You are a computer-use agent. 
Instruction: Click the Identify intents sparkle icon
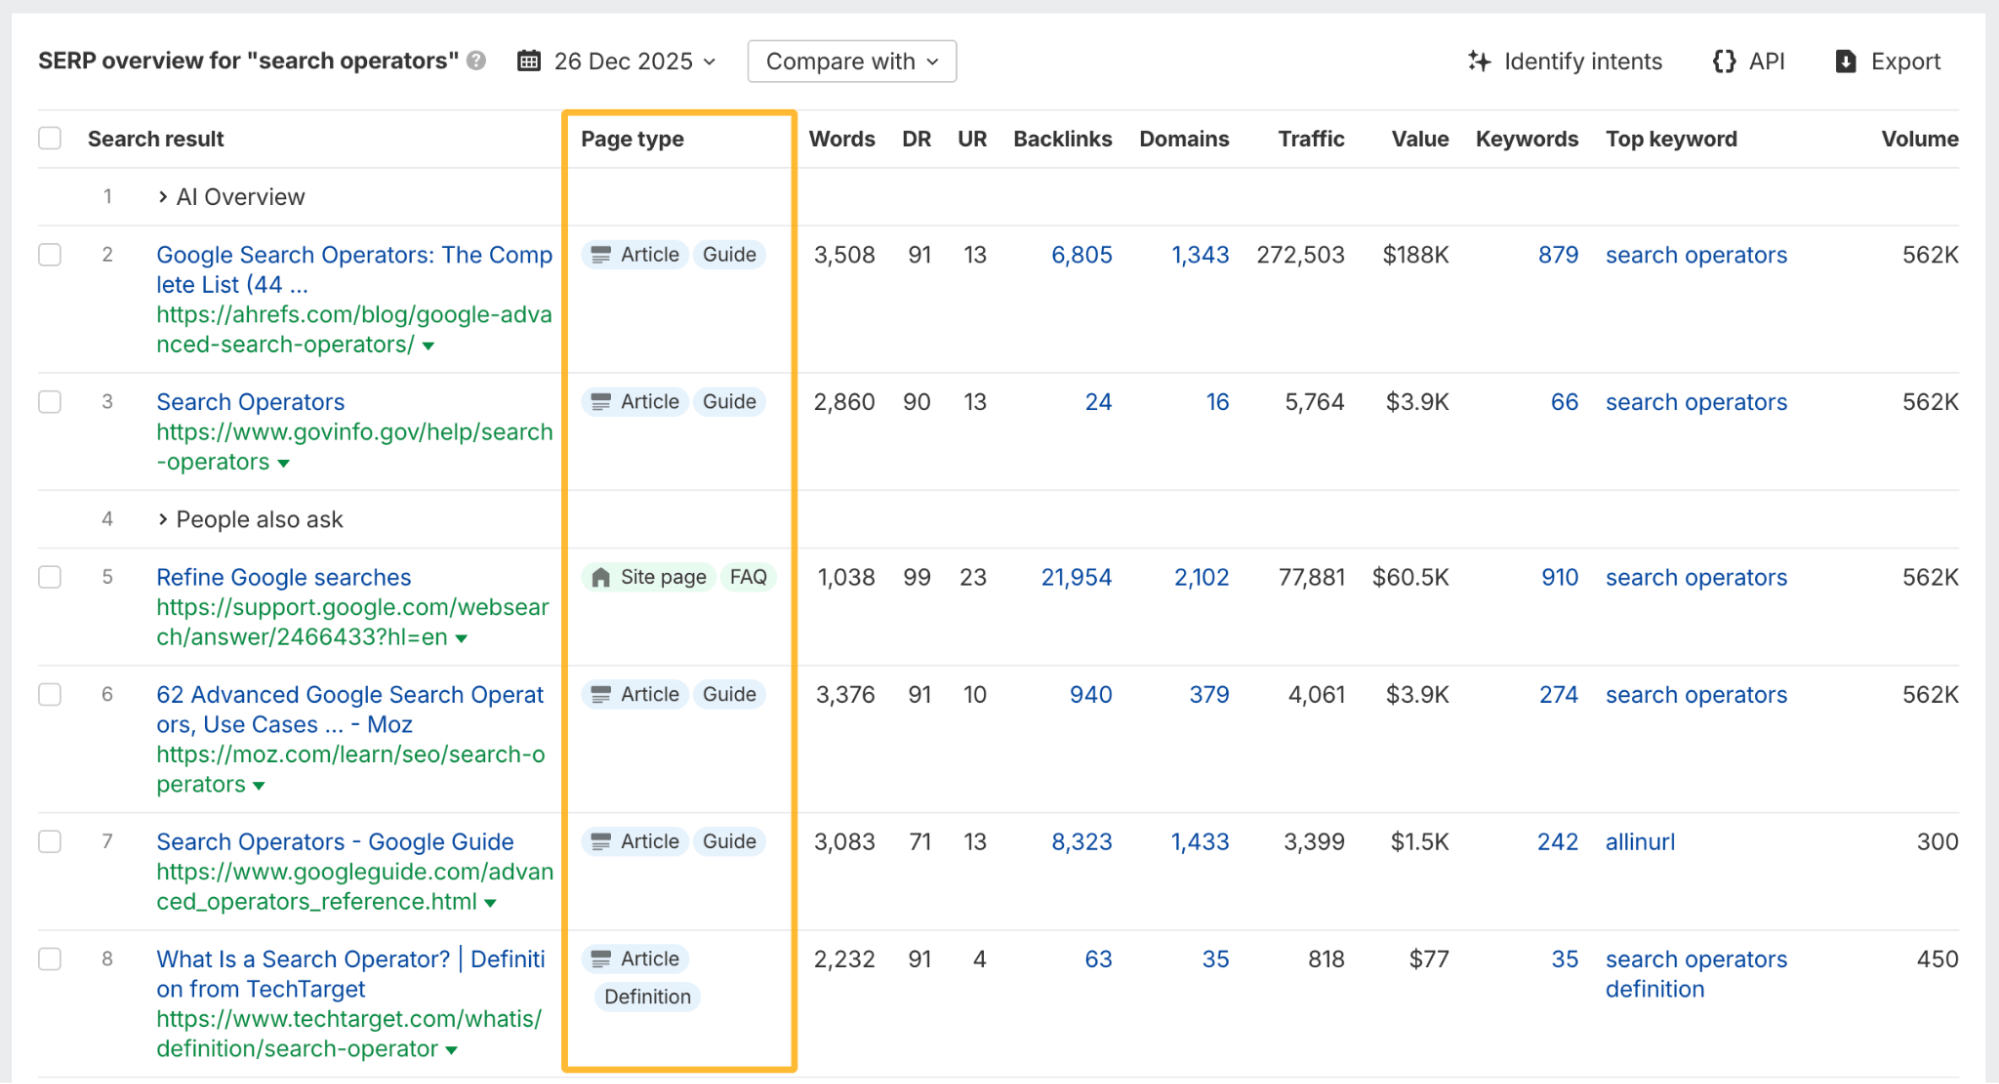[x=1479, y=61]
